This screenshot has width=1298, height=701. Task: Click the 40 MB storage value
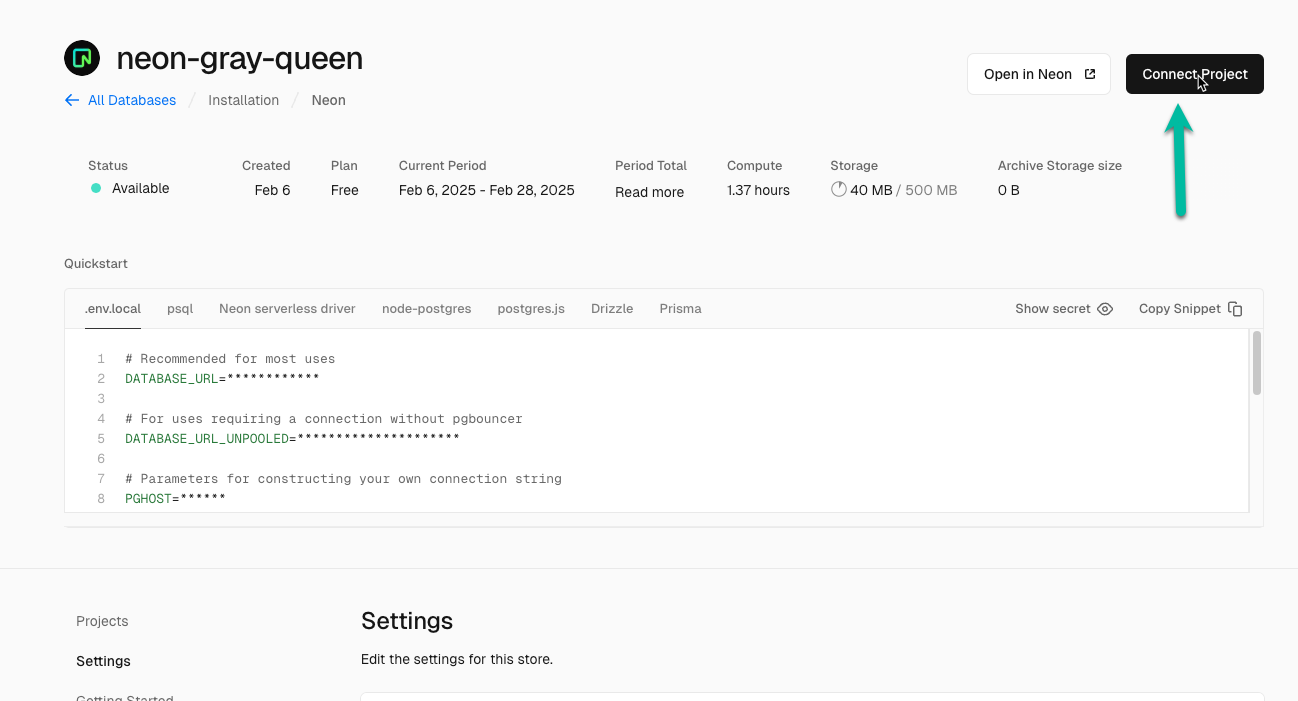click(x=871, y=190)
